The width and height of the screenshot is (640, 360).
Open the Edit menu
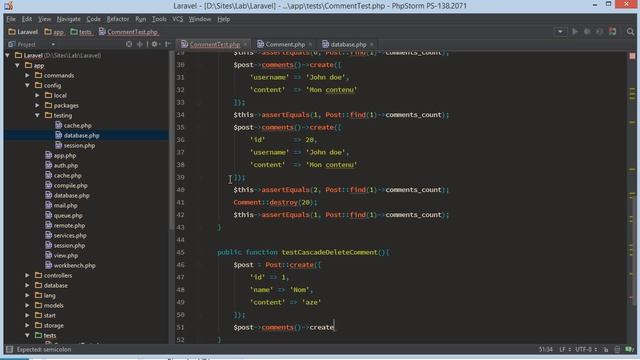[27, 19]
